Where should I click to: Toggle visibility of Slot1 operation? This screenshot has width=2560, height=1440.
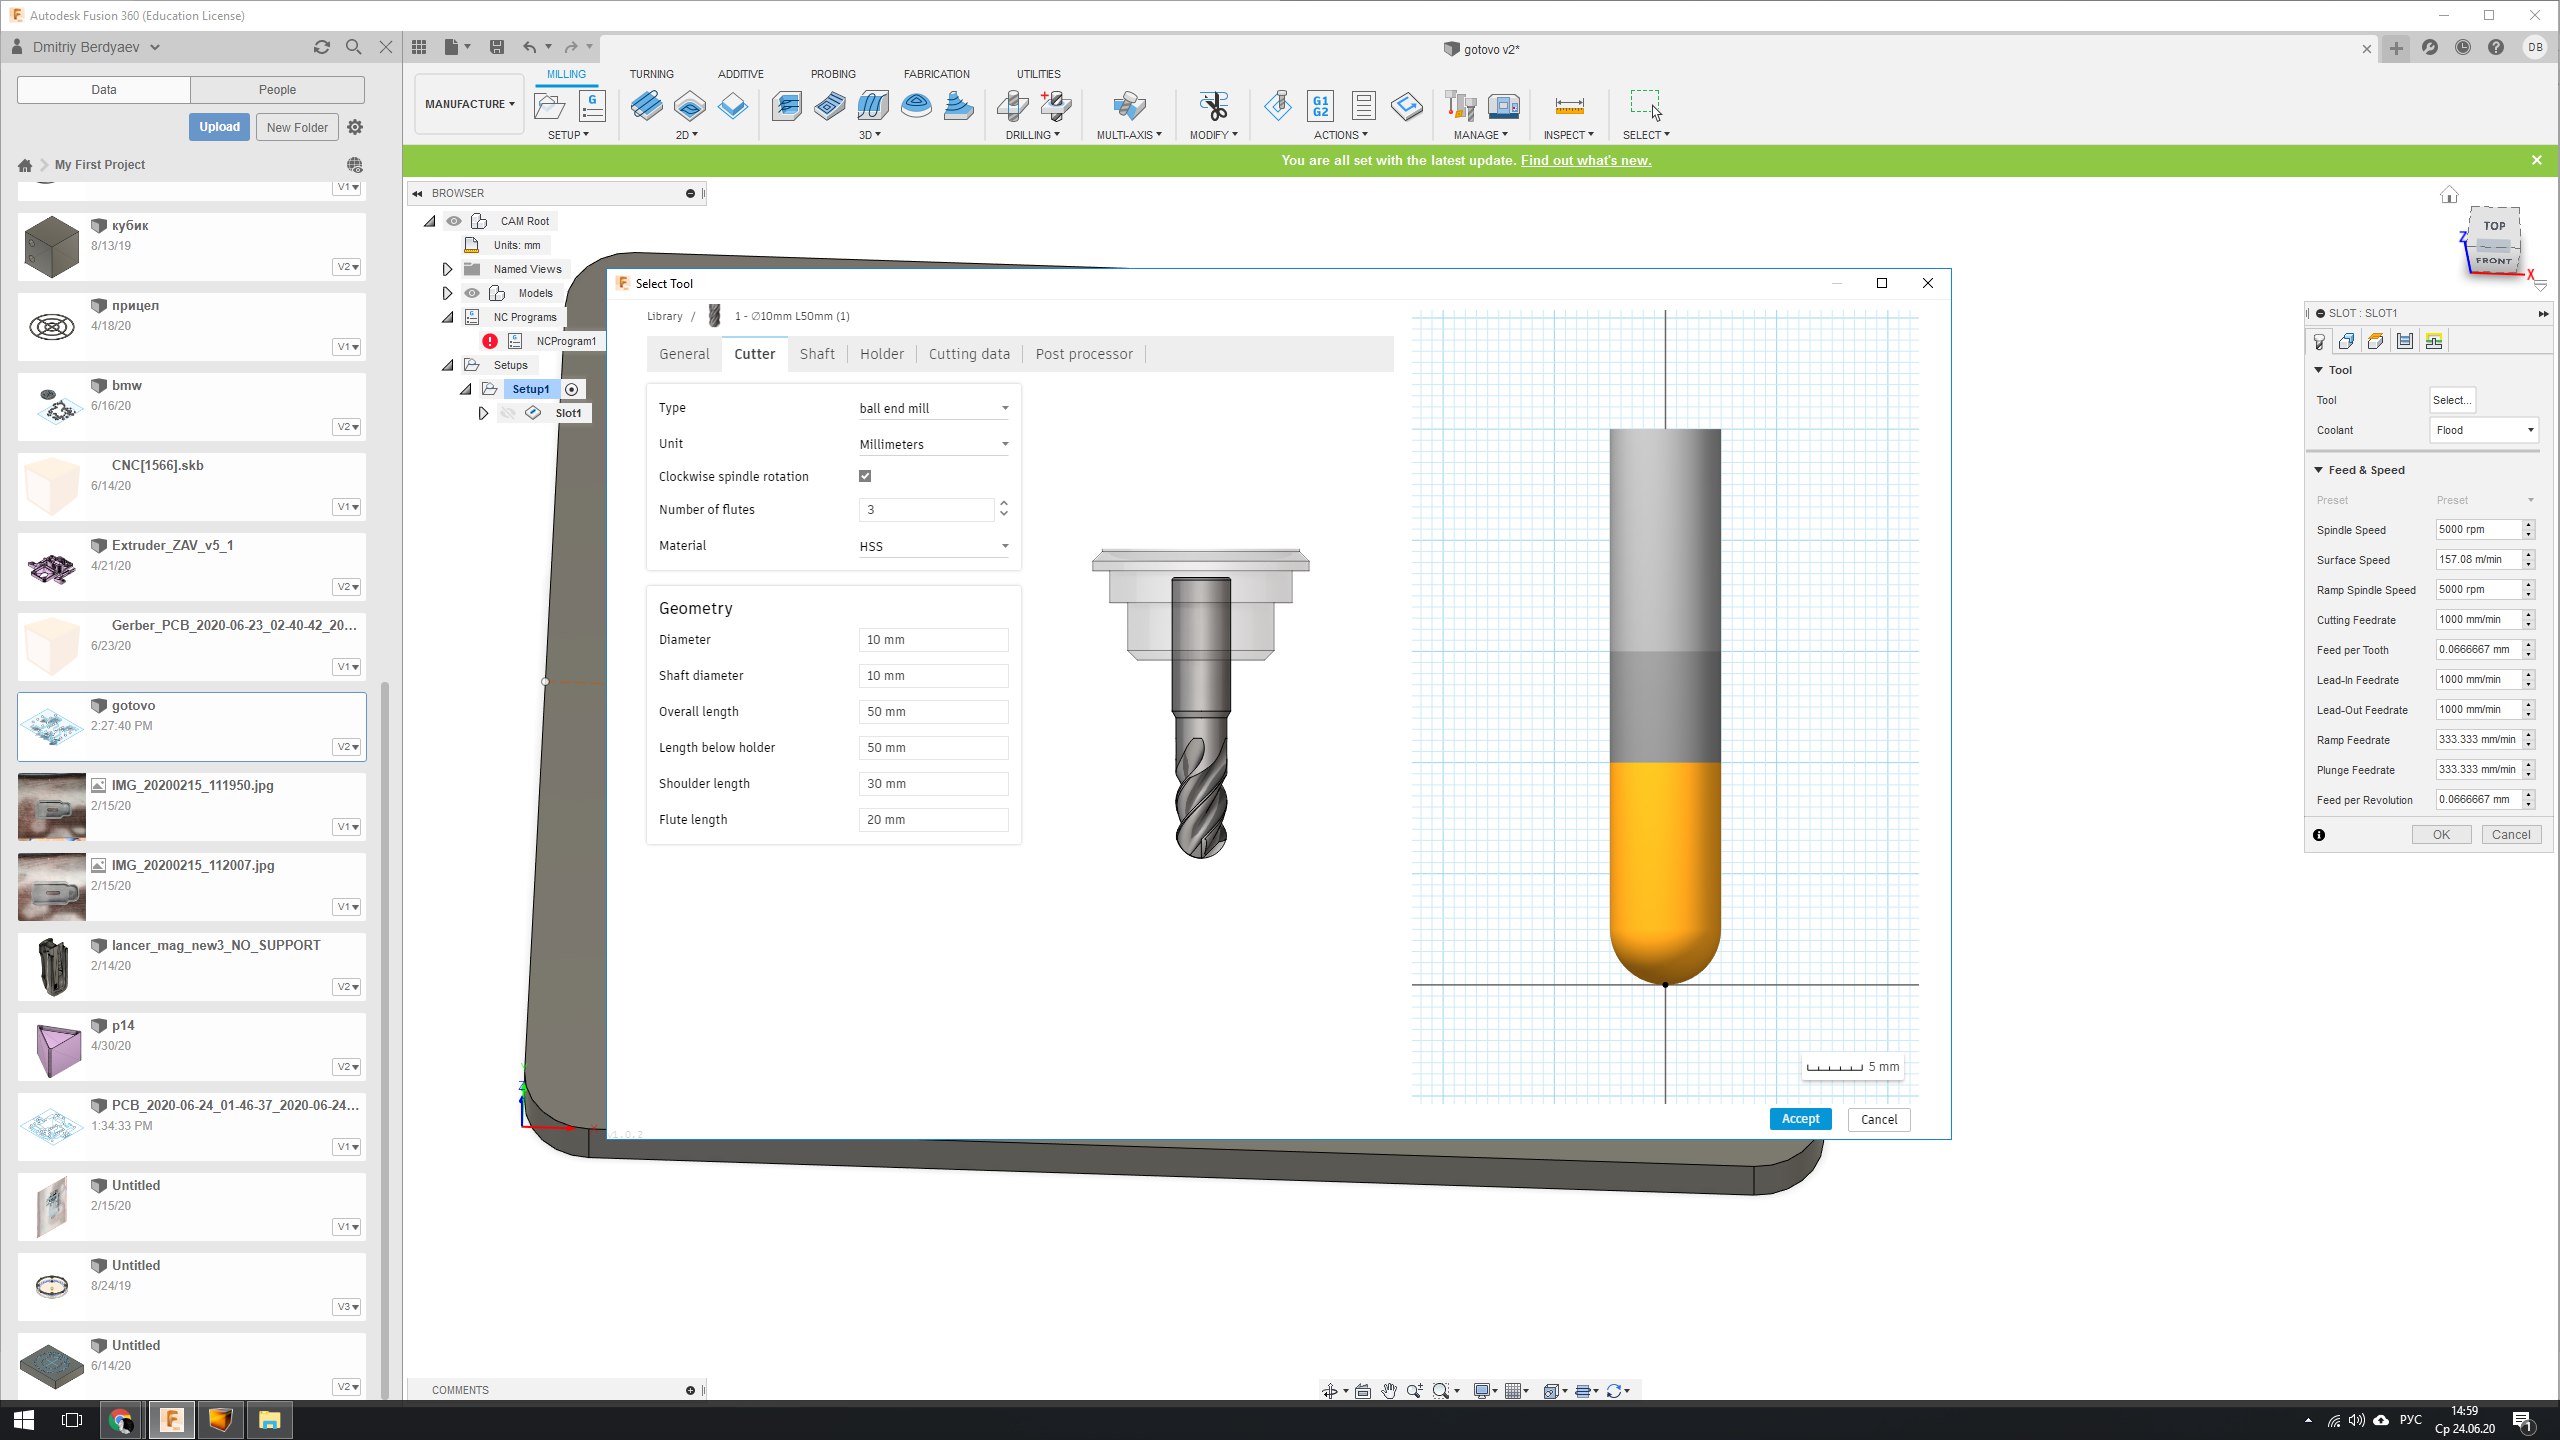pos(509,413)
